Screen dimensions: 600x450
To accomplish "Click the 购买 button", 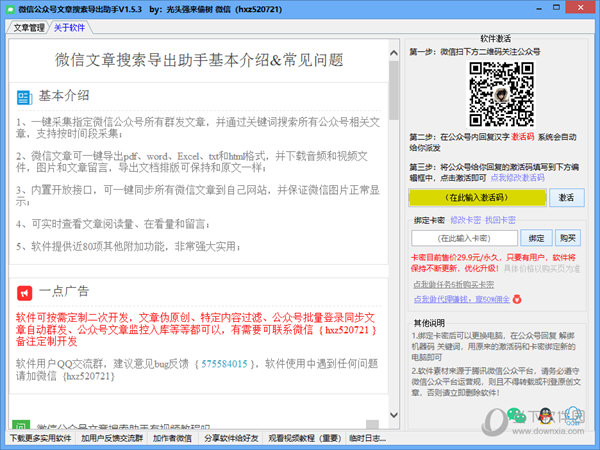I will [x=567, y=238].
